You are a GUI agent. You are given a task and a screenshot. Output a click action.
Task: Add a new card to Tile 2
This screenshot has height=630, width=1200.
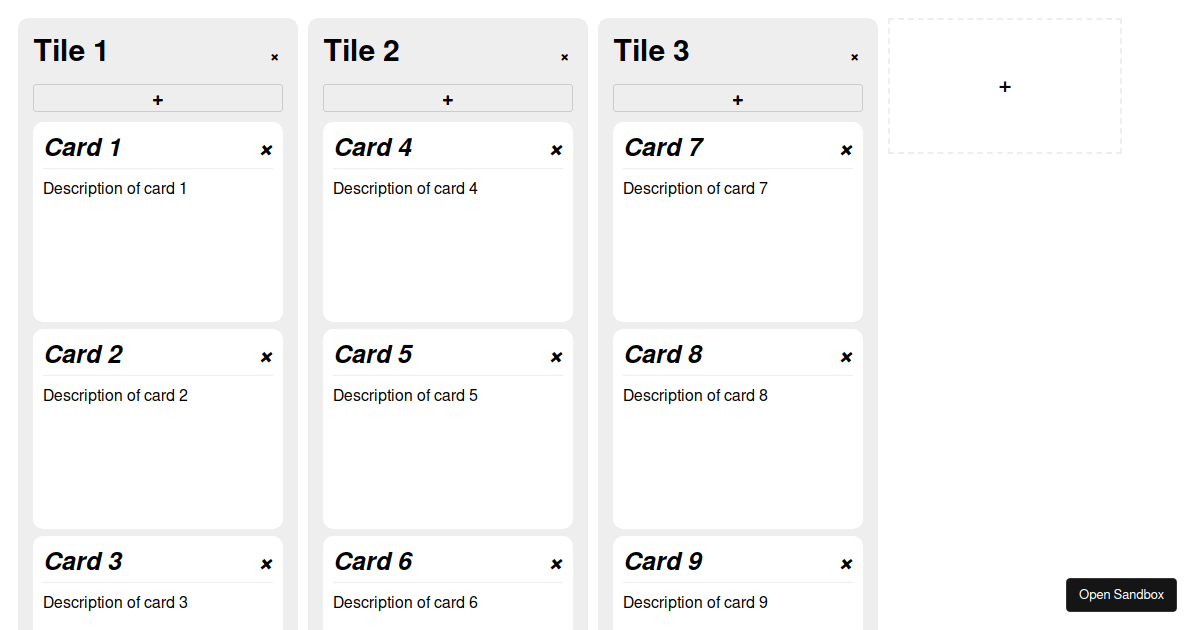448,98
